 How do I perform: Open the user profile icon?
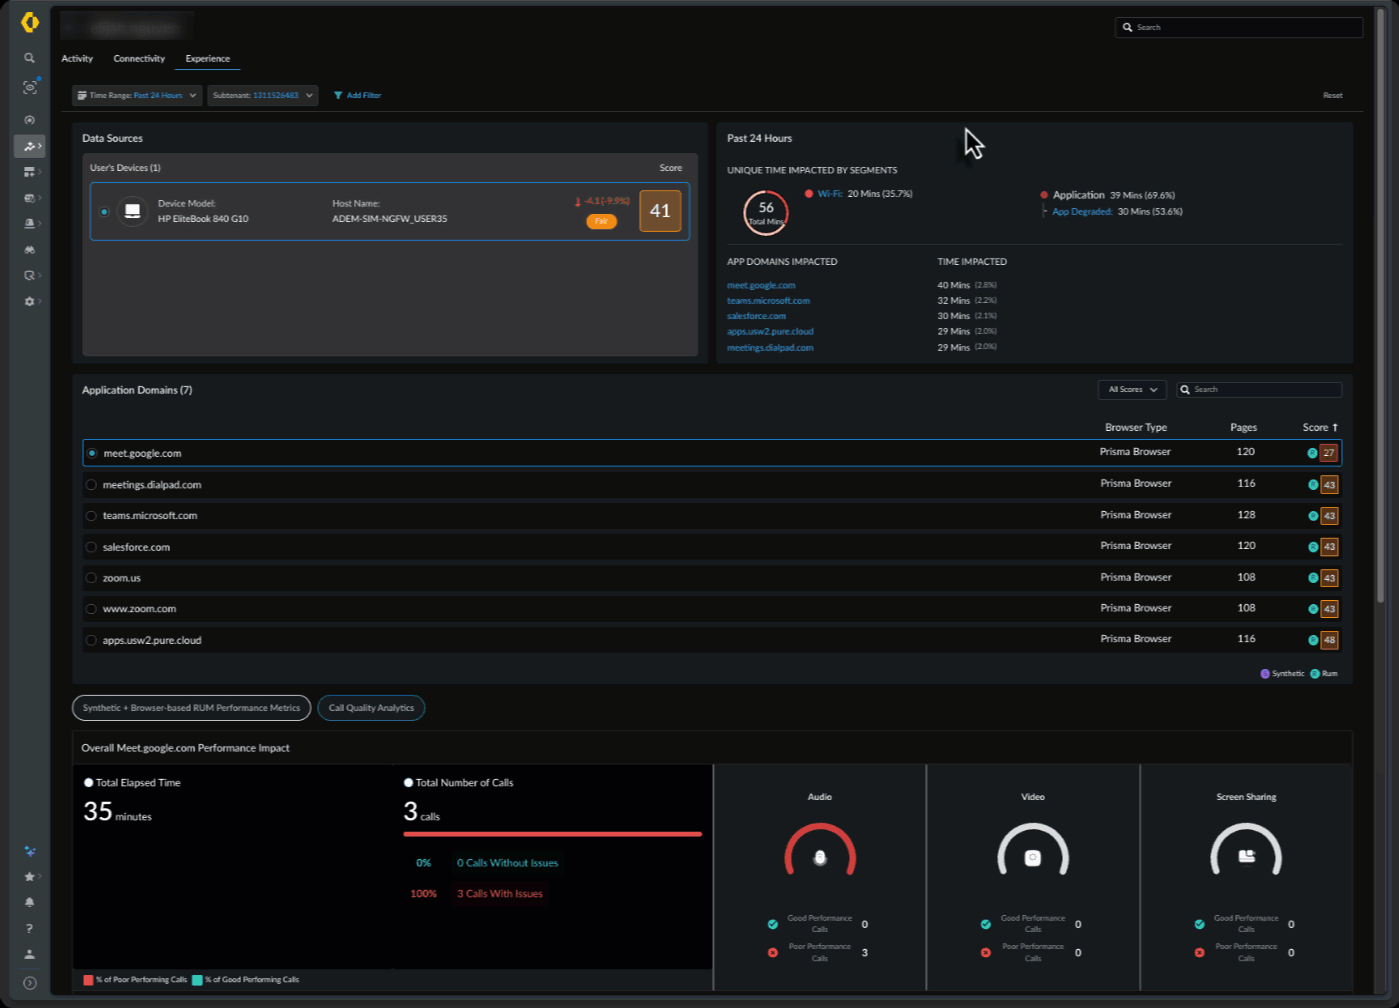[x=29, y=954]
